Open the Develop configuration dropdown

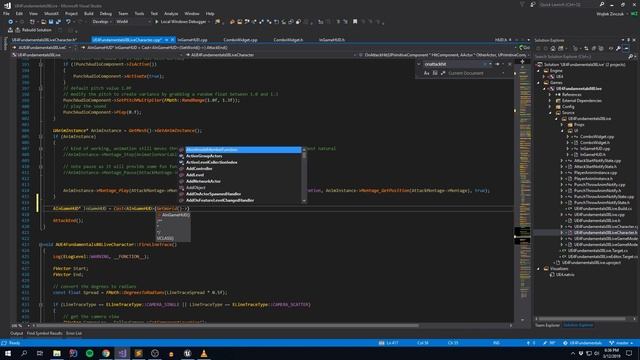coord(102,22)
